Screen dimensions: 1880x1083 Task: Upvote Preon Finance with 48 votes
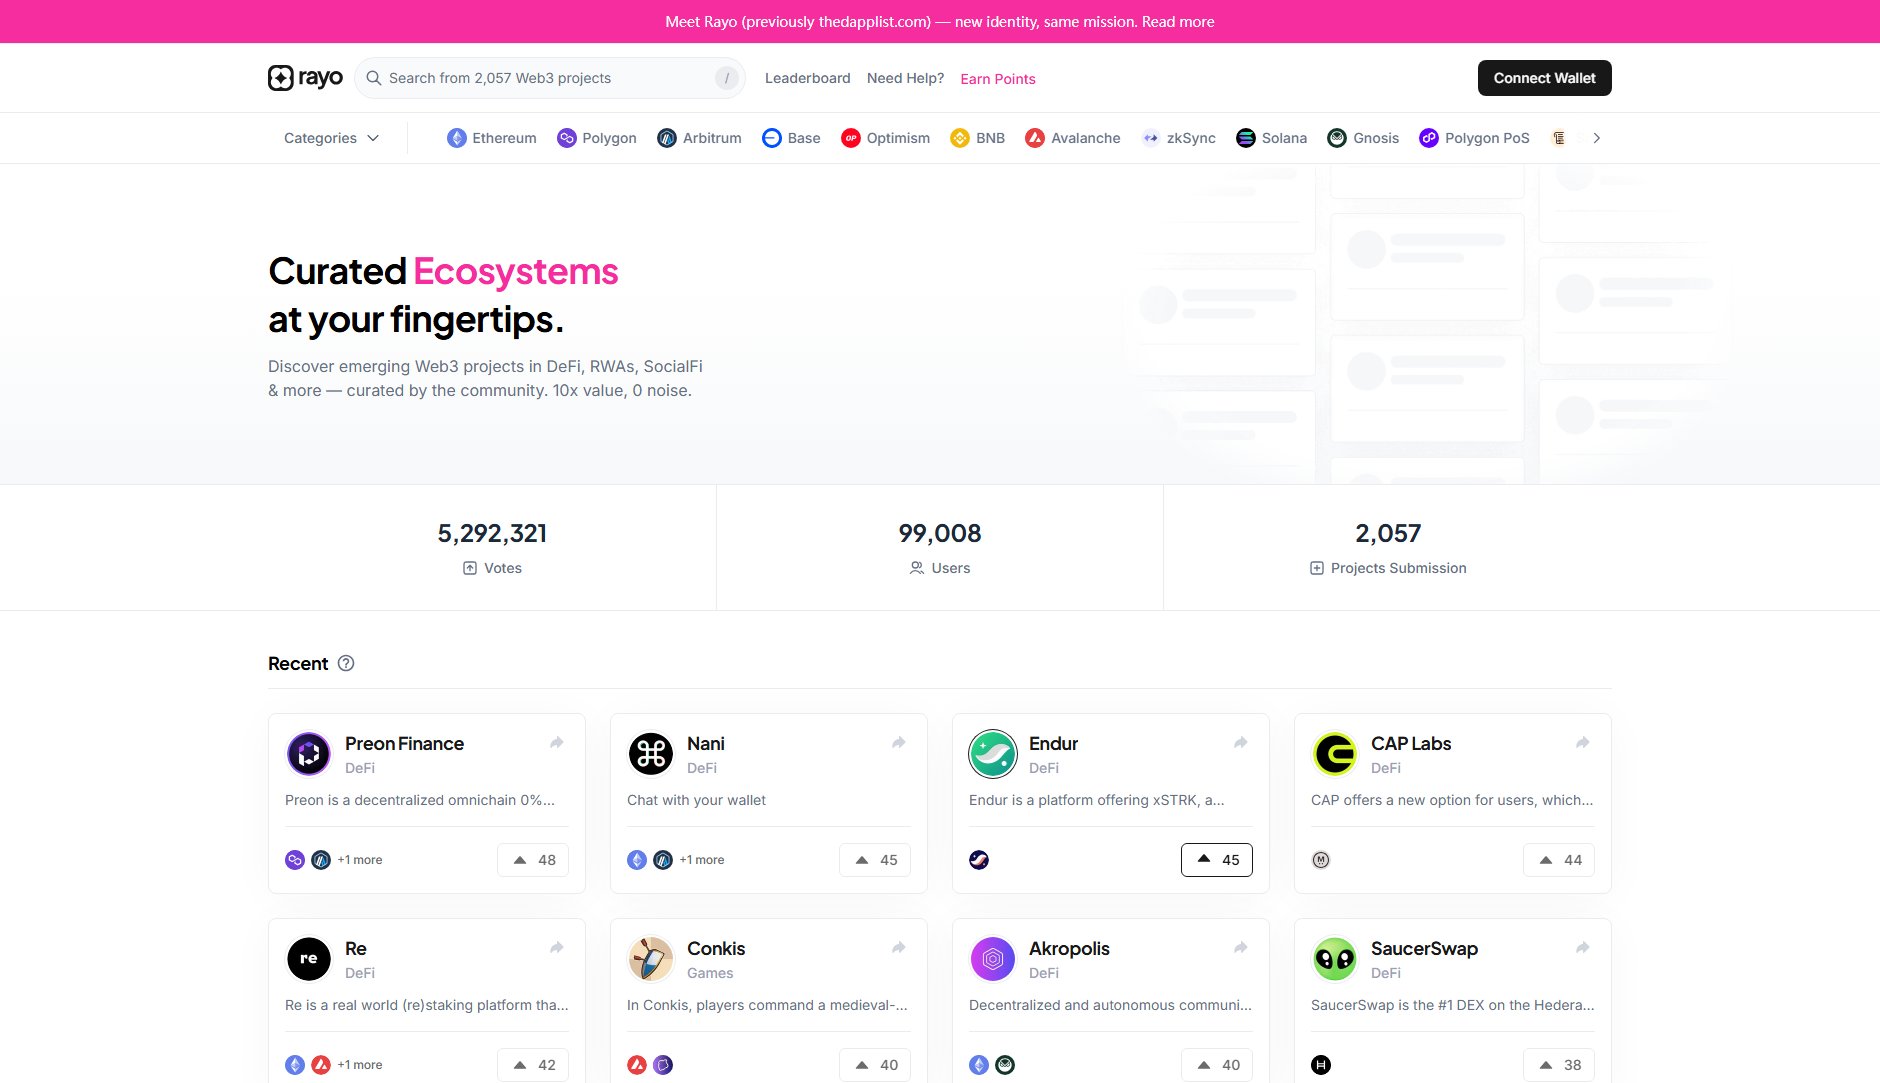[533, 860]
